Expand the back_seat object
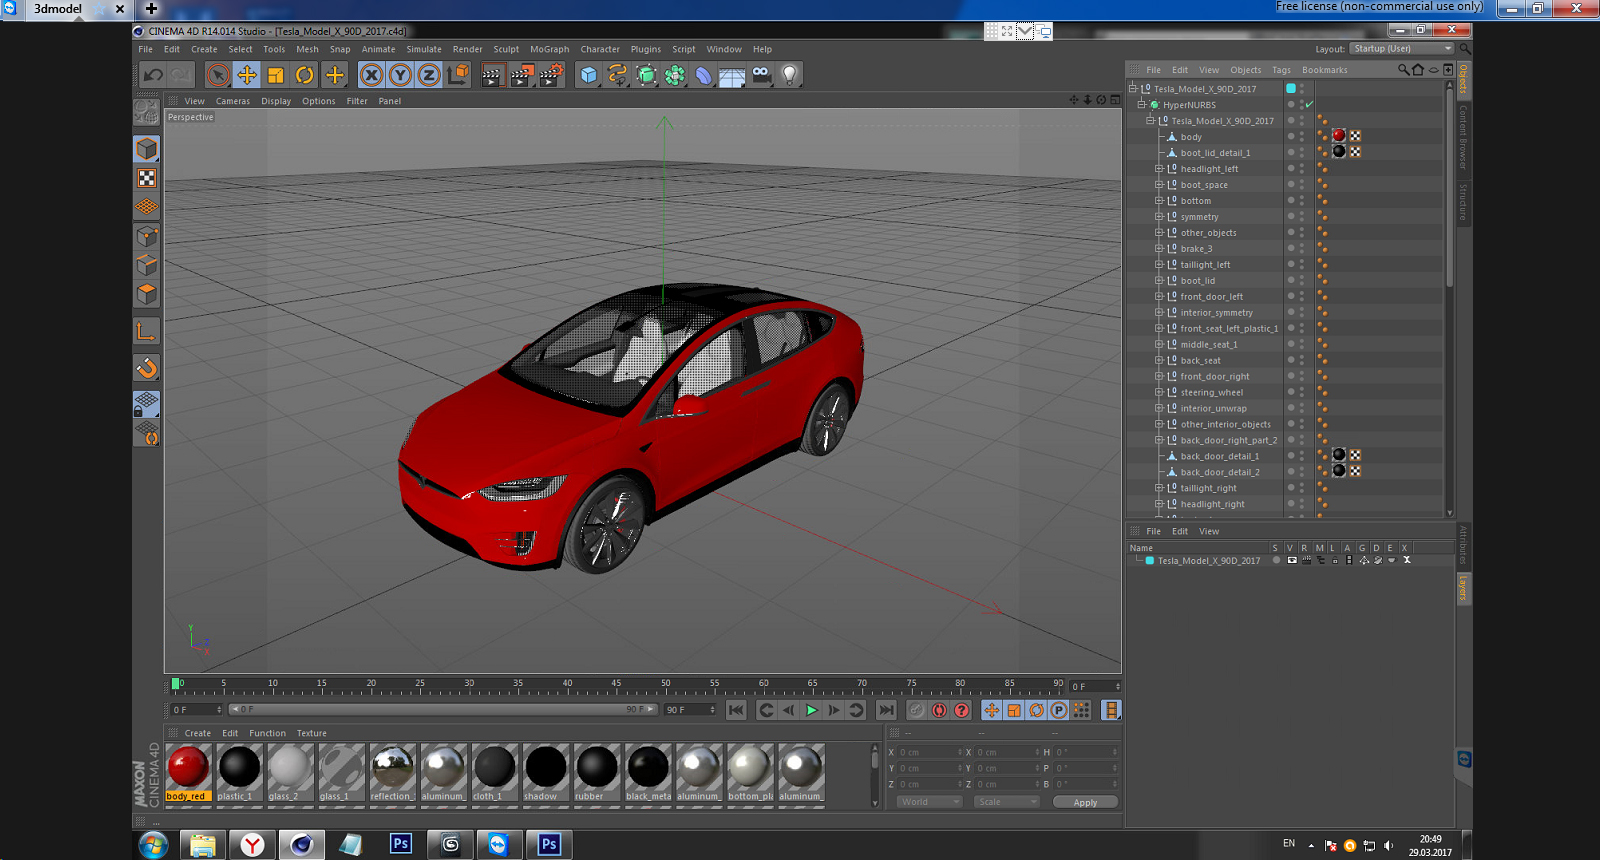The height and width of the screenshot is (860, 1600). tap(1159, 361)
